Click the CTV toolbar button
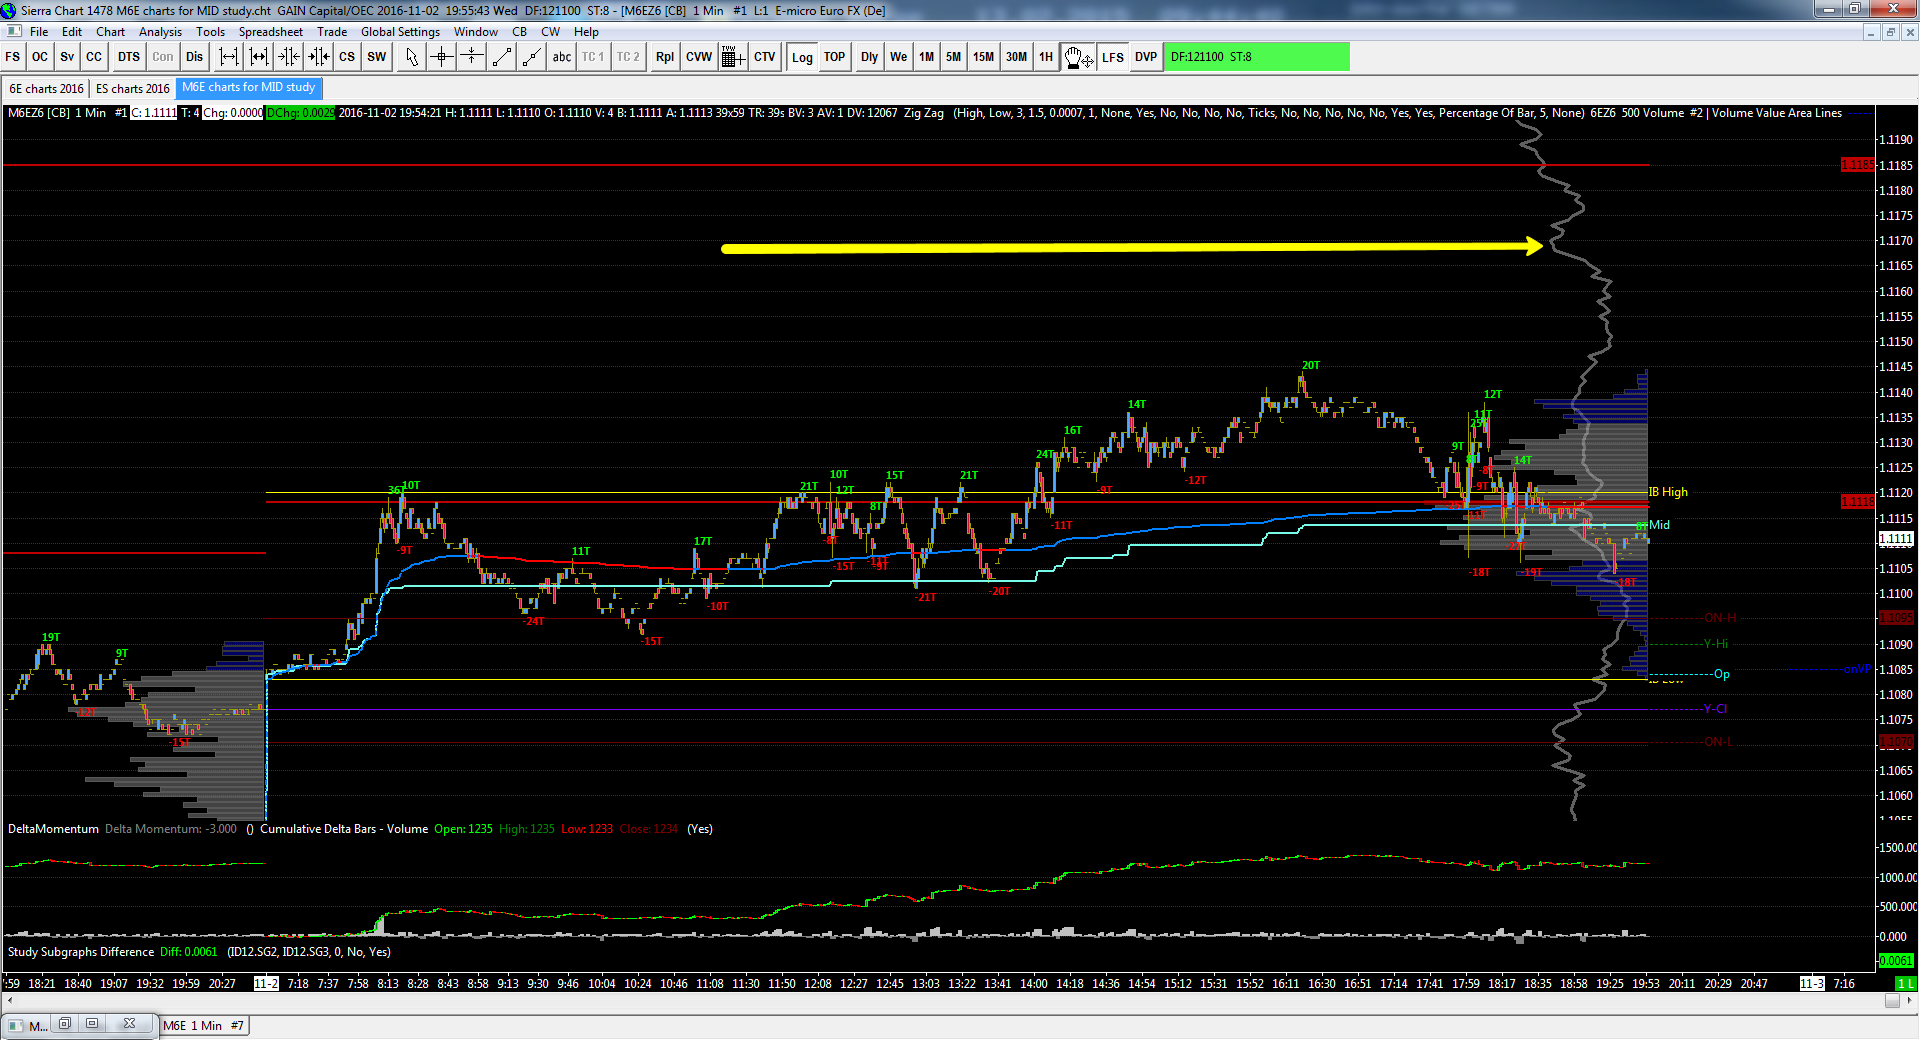 (x=765, y=57)
